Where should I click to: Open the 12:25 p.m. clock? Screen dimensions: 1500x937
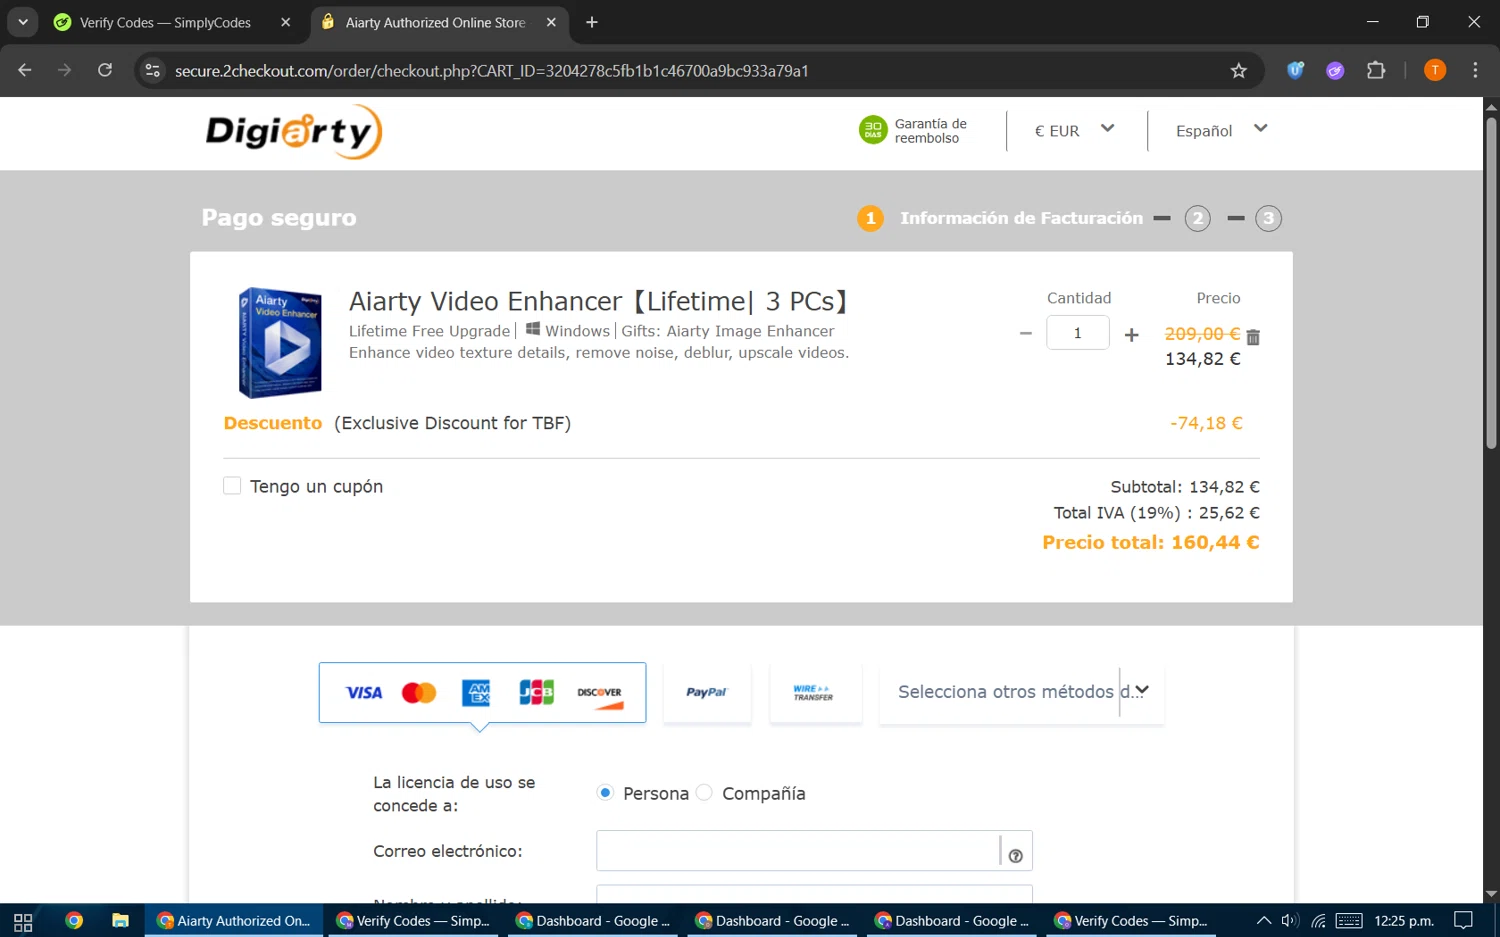[1404, 921]
